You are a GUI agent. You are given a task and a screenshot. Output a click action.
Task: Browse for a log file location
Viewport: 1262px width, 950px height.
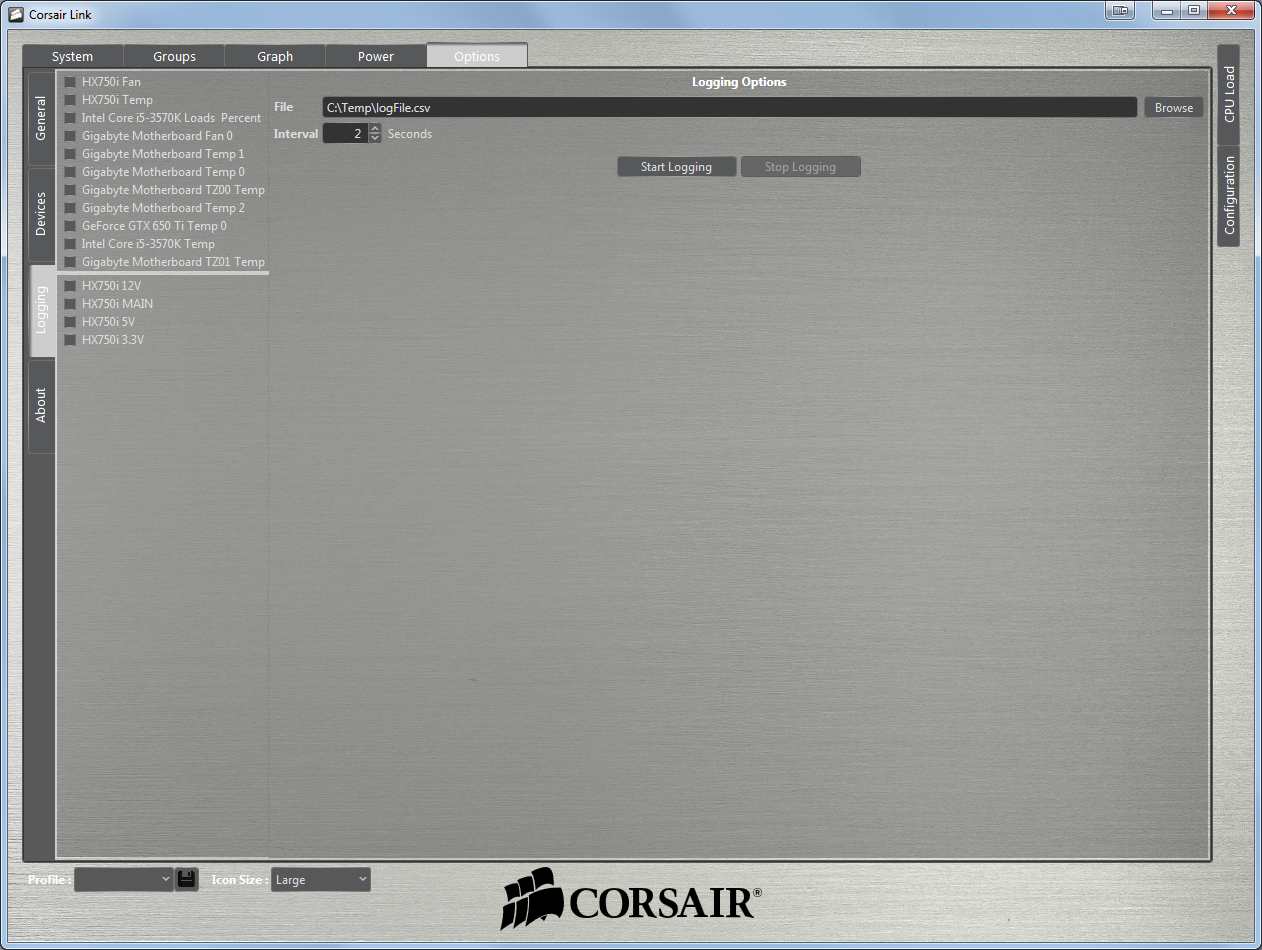(1174, 108)
